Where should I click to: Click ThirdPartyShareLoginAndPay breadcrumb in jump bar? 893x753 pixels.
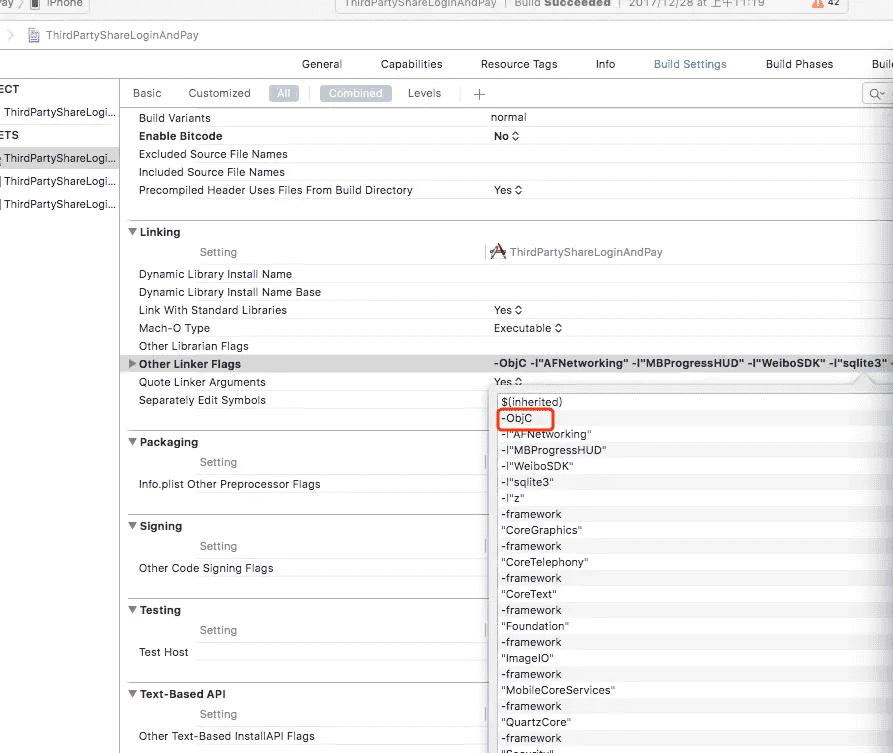click(122, 35)
